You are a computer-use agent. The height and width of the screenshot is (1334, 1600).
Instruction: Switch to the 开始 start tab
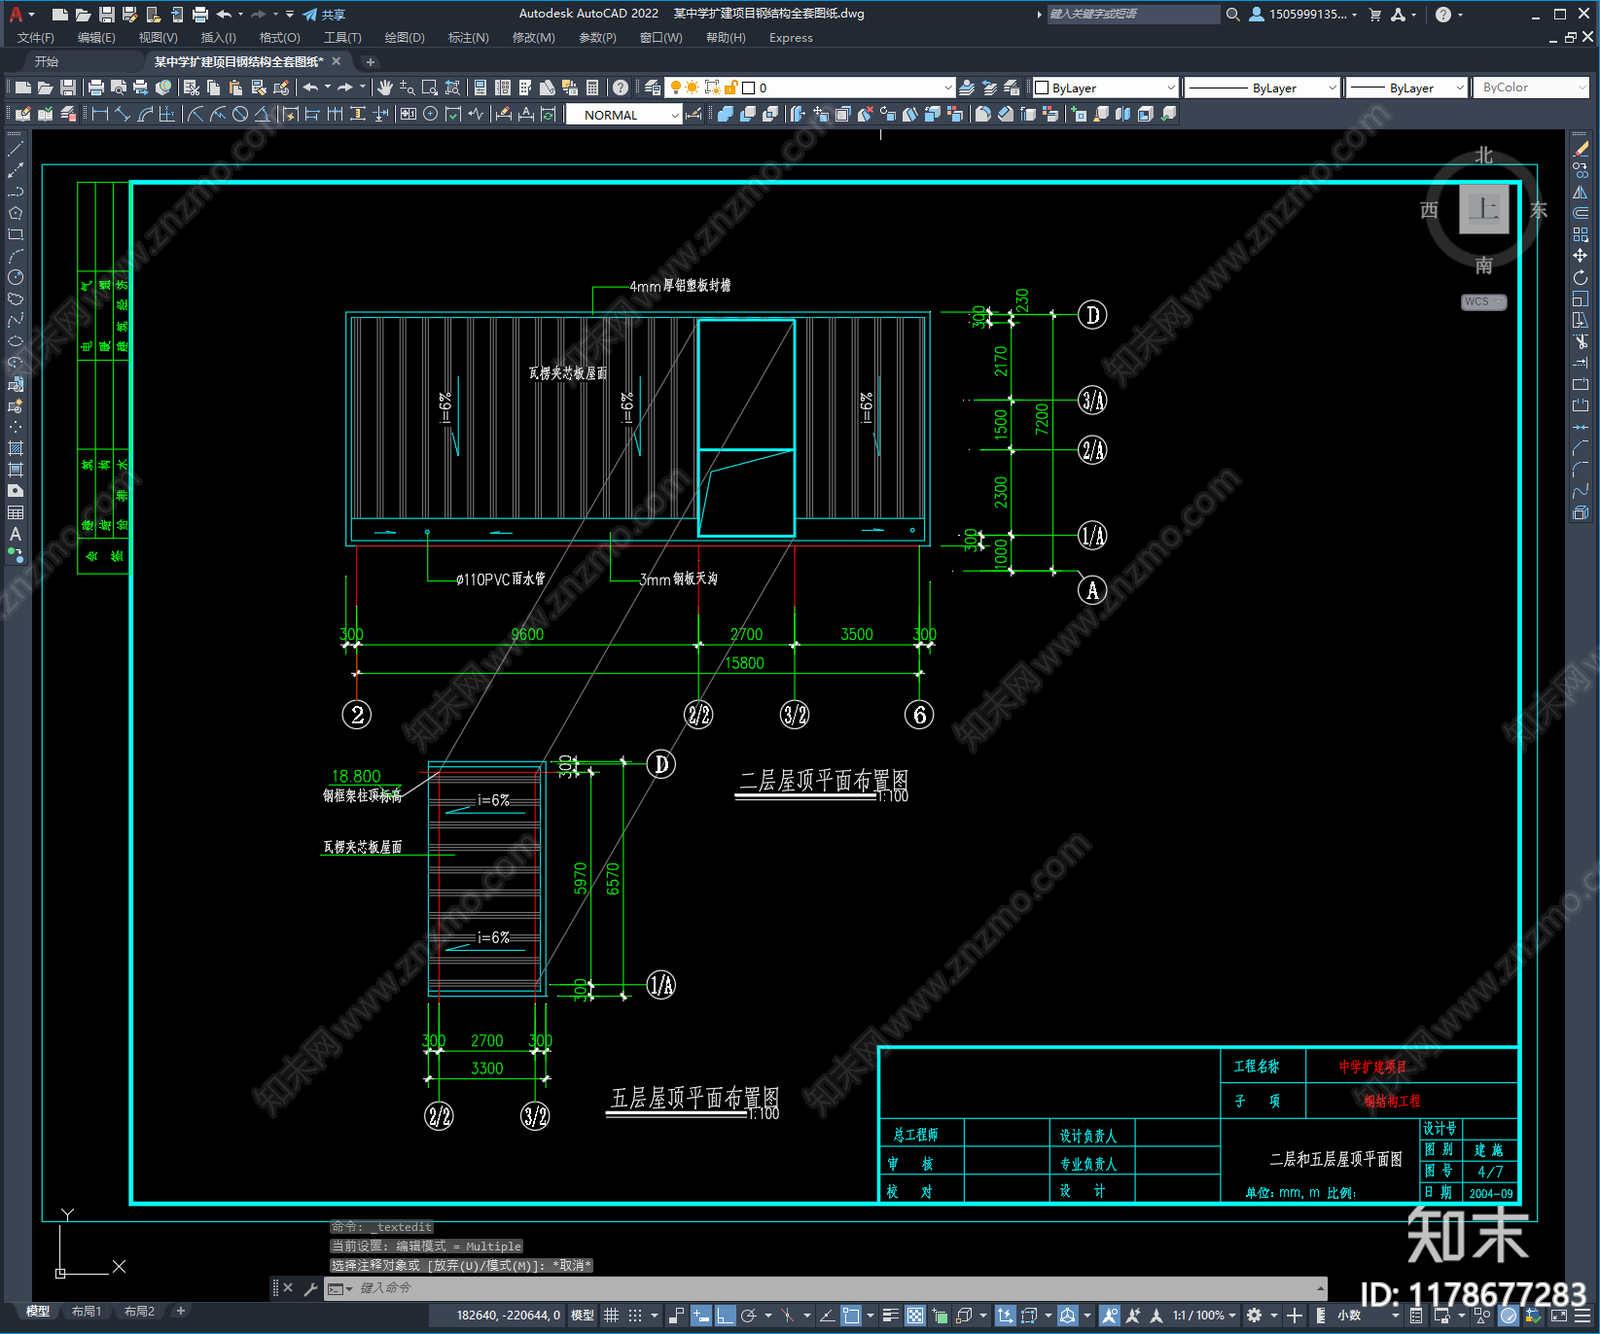point(47,62)
